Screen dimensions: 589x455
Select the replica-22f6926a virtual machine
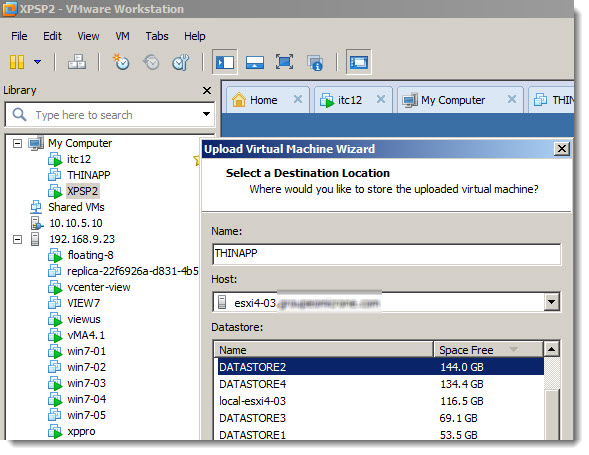click(133, 271)
